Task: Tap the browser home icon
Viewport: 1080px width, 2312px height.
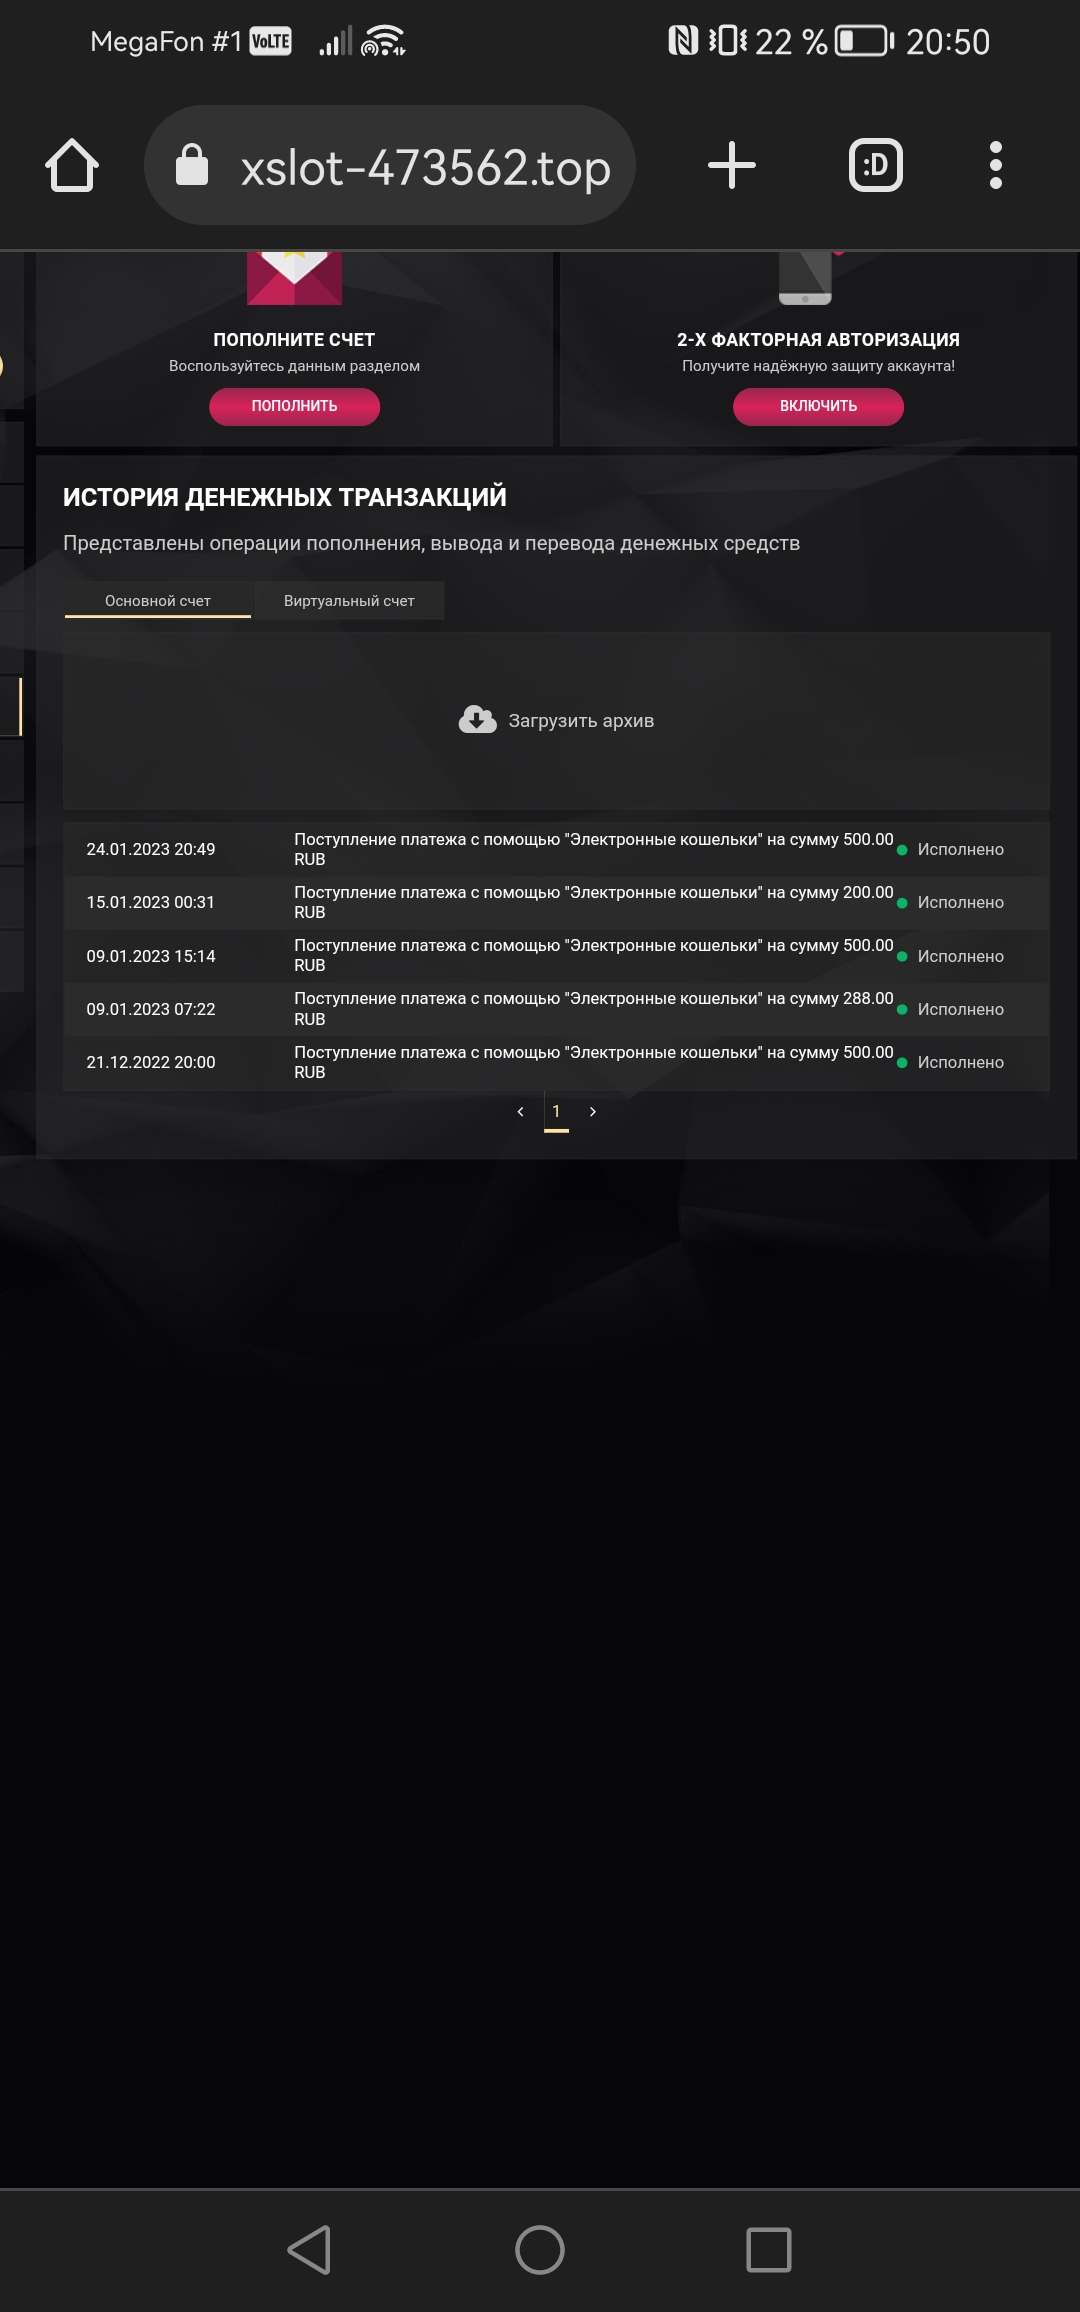Action: point(72,165)
